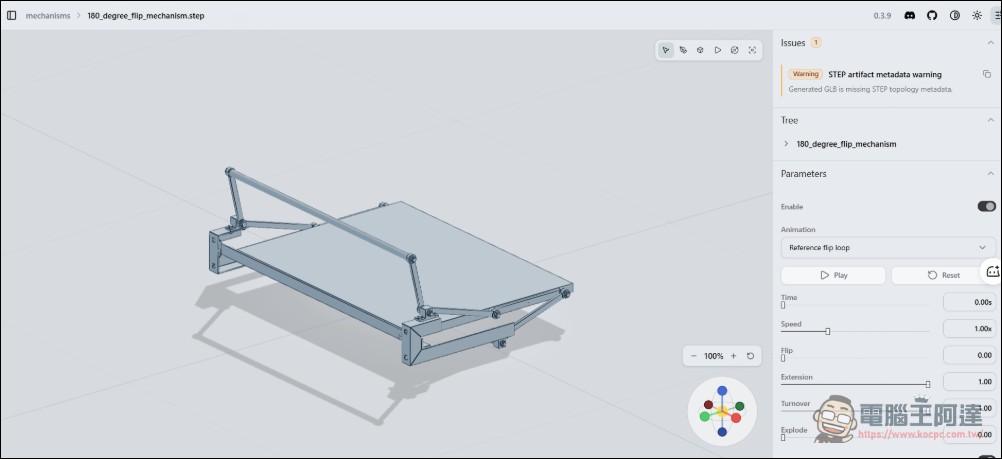Click the Flip value field 0.00
The width and height of the screenshot is (1002, 459).
pos(969,355)
